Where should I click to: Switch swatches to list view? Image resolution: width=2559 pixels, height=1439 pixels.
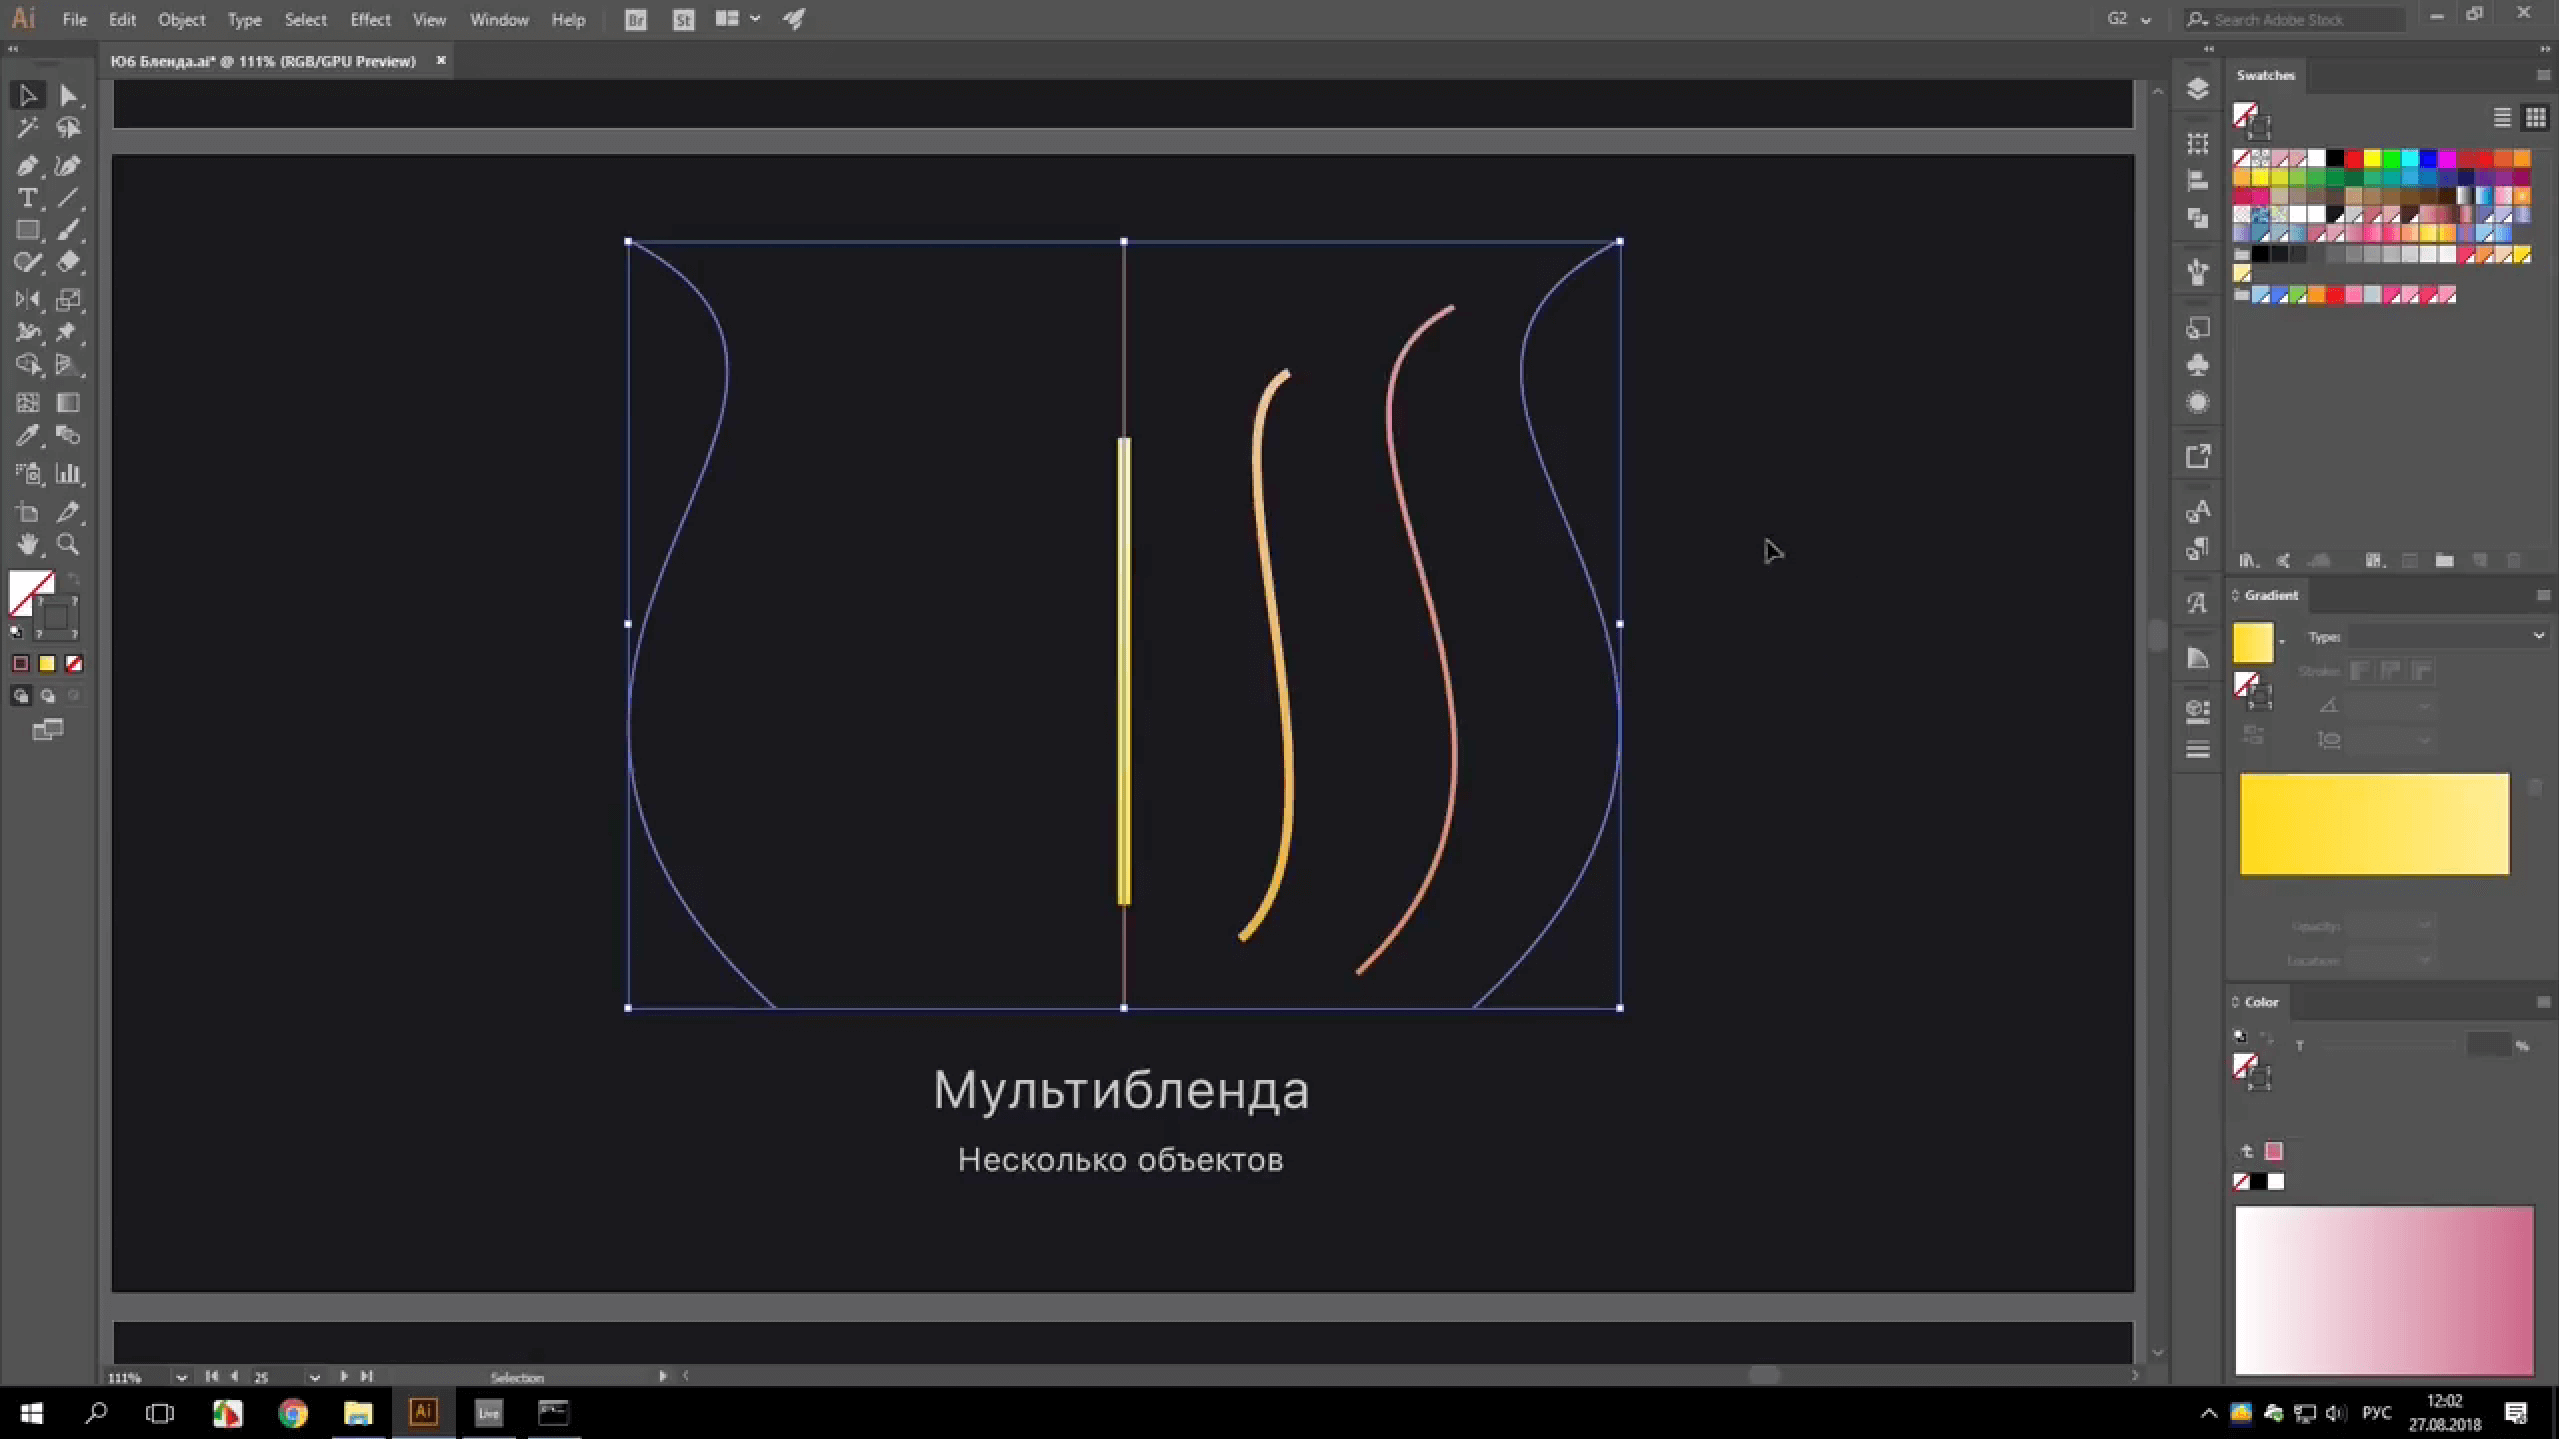point(2502,118)
